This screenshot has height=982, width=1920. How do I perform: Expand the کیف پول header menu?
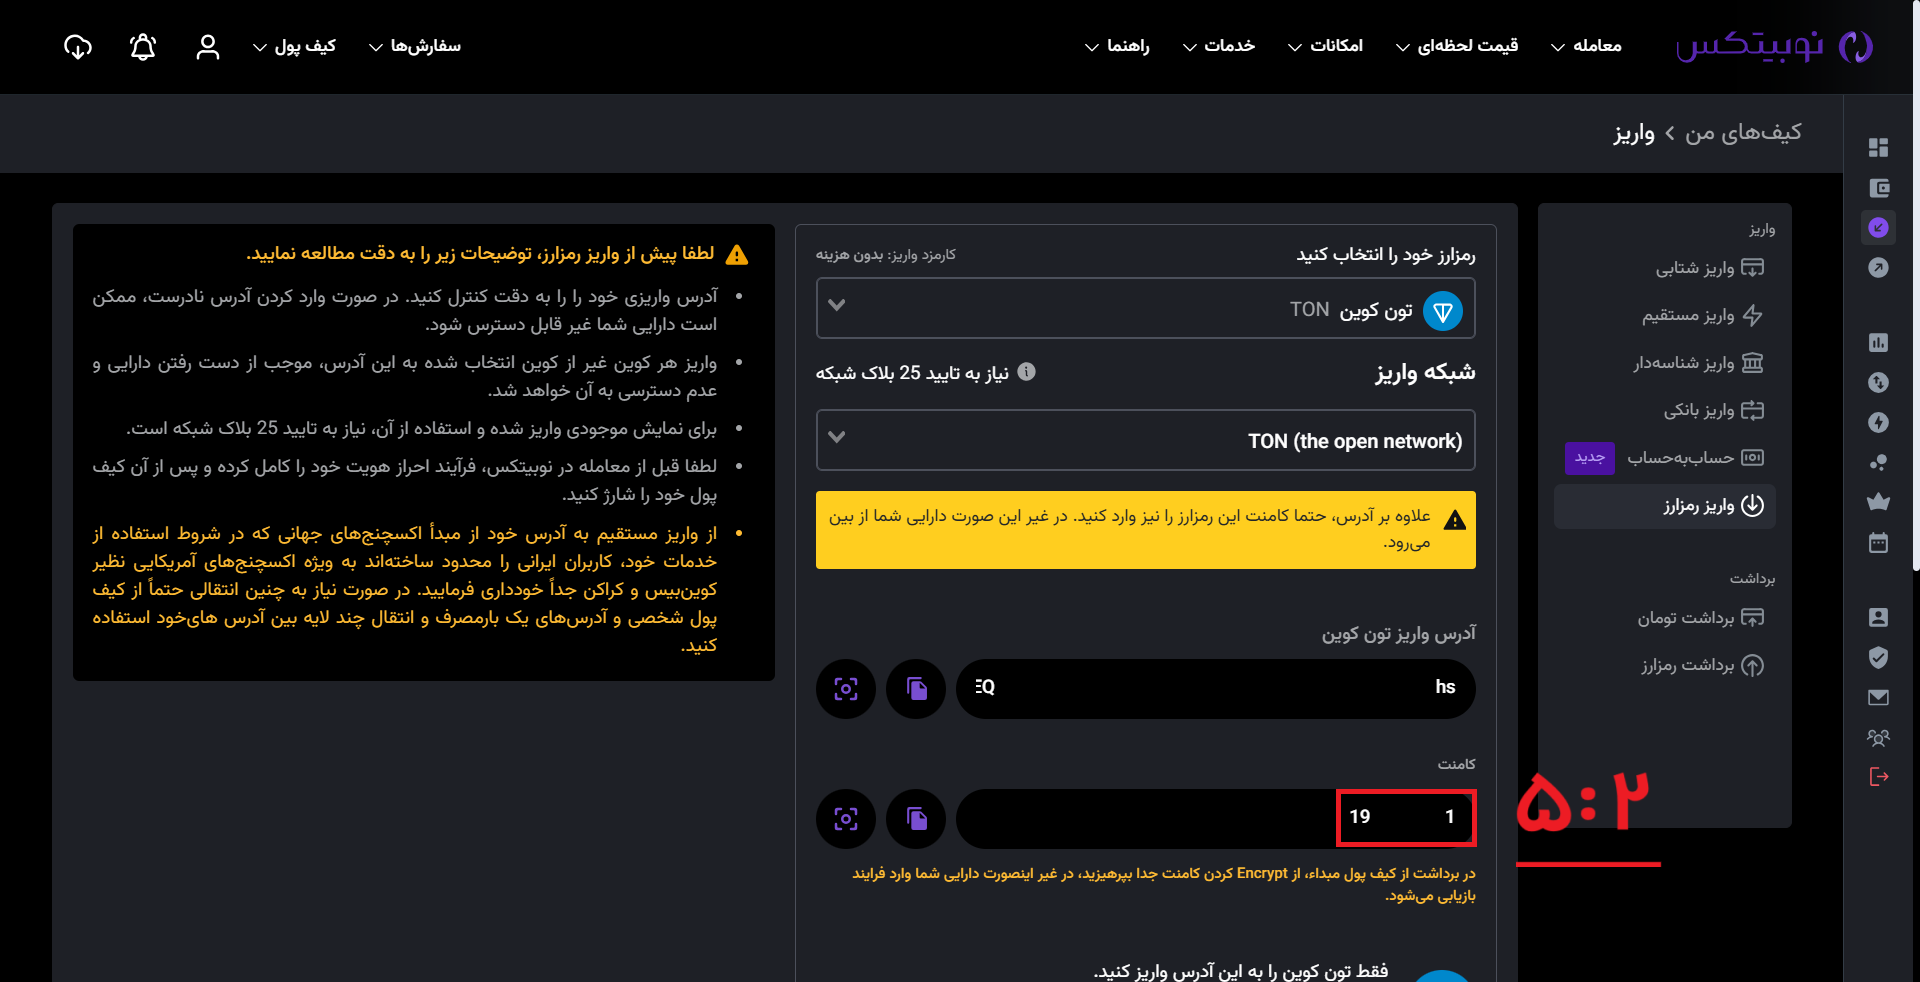pos(294,46)
